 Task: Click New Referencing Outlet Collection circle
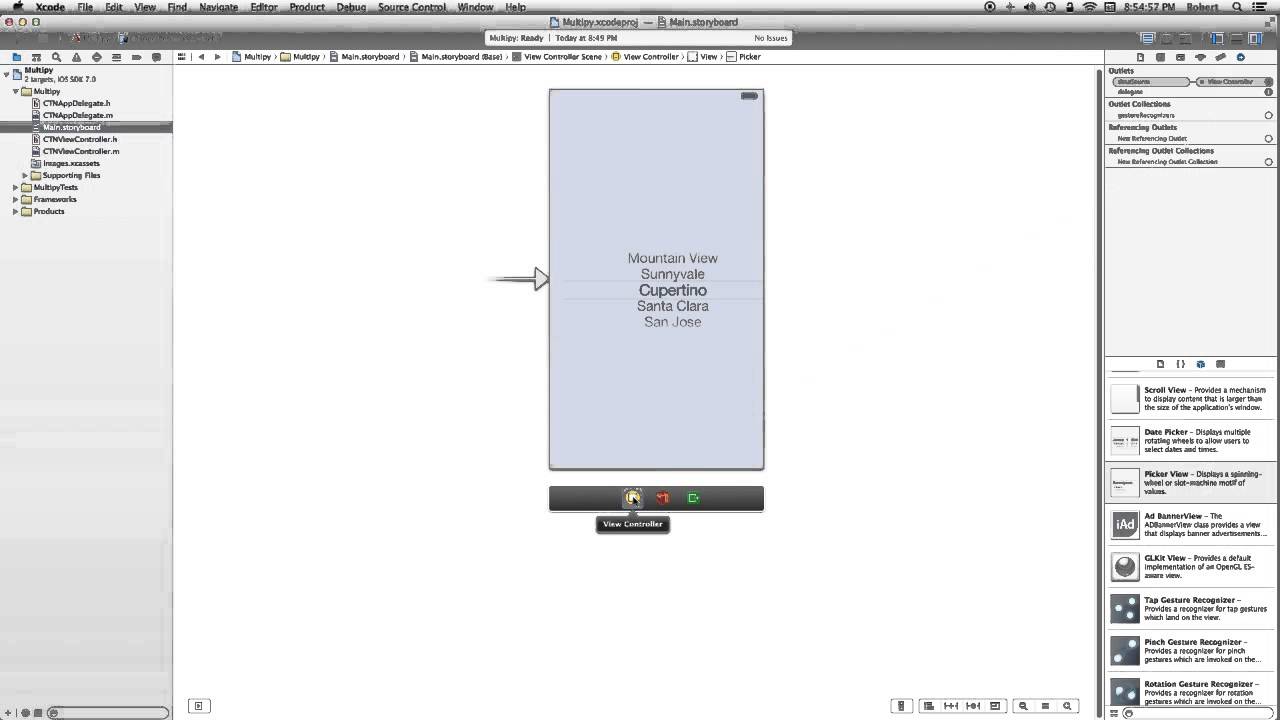pyautogui.click(x=1268, y=162)
